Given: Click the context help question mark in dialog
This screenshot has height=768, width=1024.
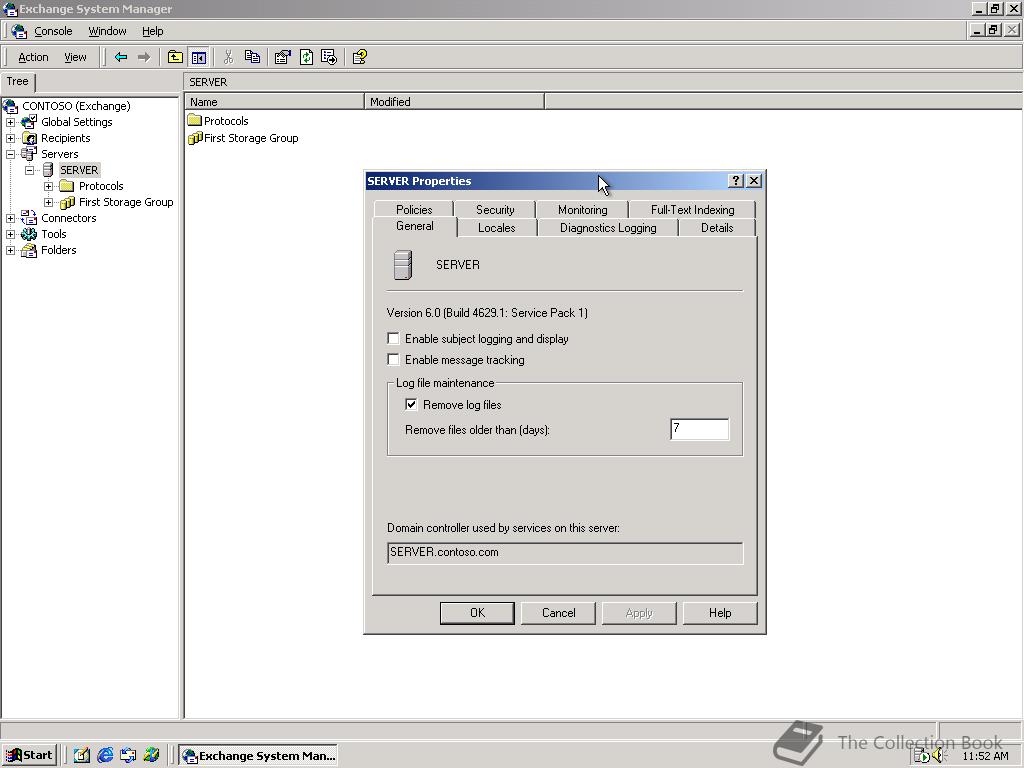Looking at the screenshot, I should [736, 181].
